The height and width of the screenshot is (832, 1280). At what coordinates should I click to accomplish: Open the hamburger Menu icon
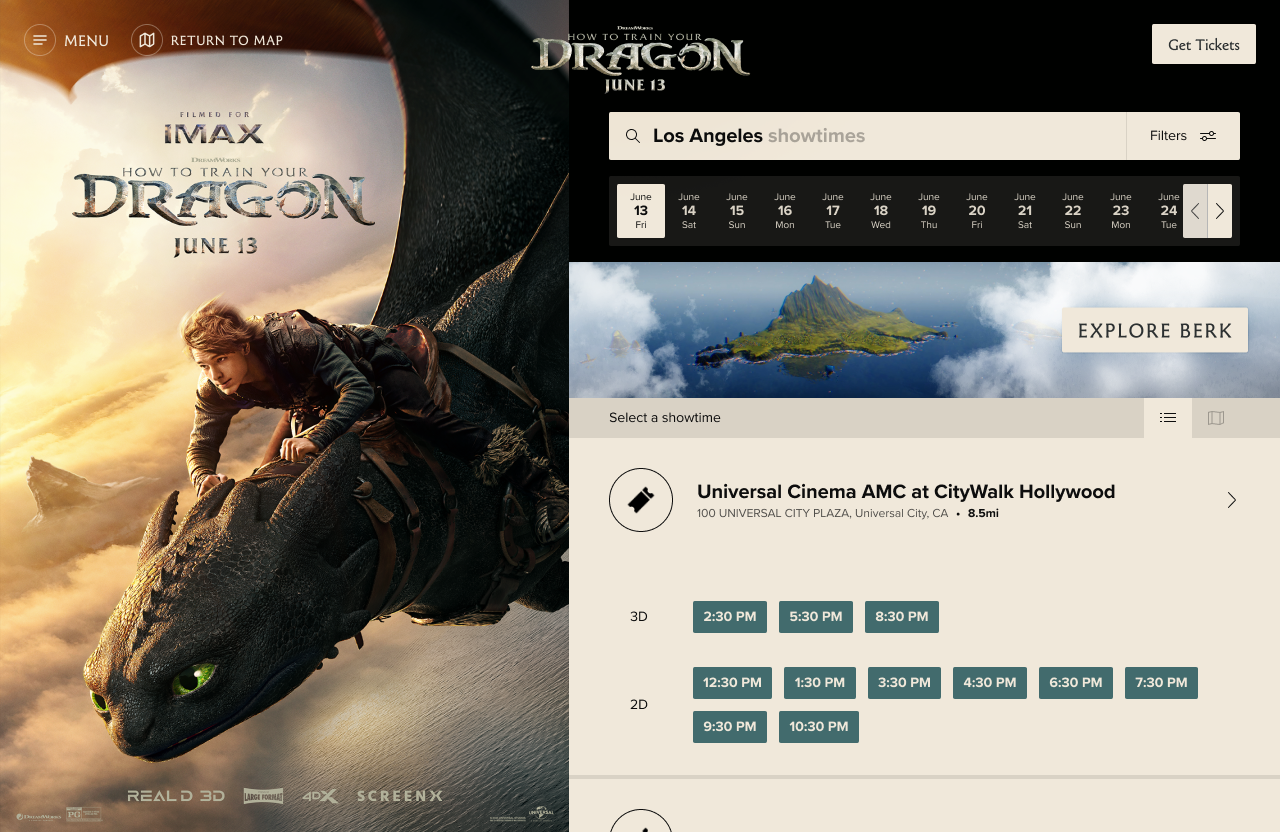(40, 40)
